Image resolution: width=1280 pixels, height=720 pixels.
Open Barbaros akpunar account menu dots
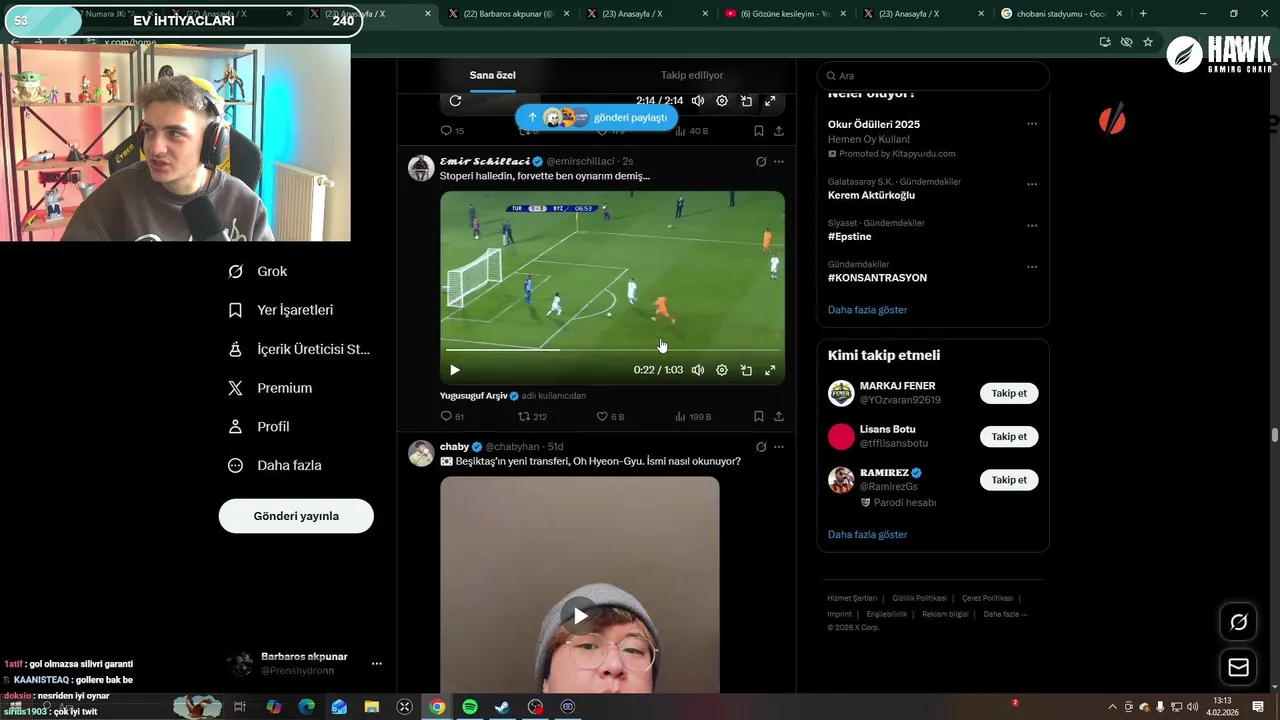point(377,663)
